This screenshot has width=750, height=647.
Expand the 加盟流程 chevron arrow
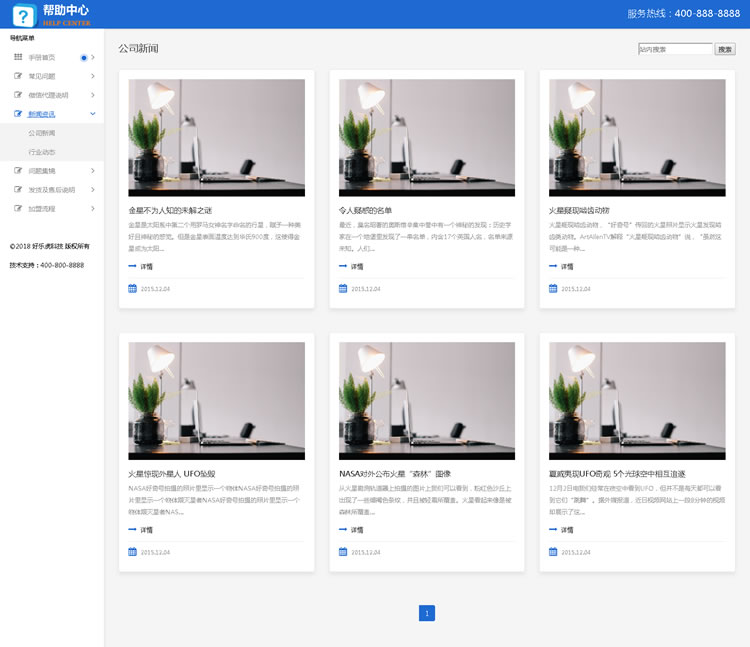(93, 208)
